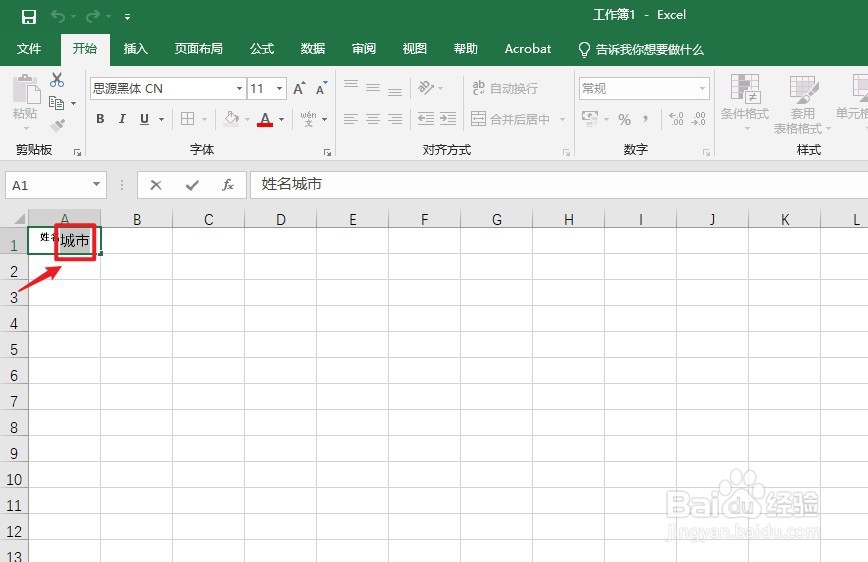
Task: Click the wén phonetic guide icon
Action: click(308, 118)
